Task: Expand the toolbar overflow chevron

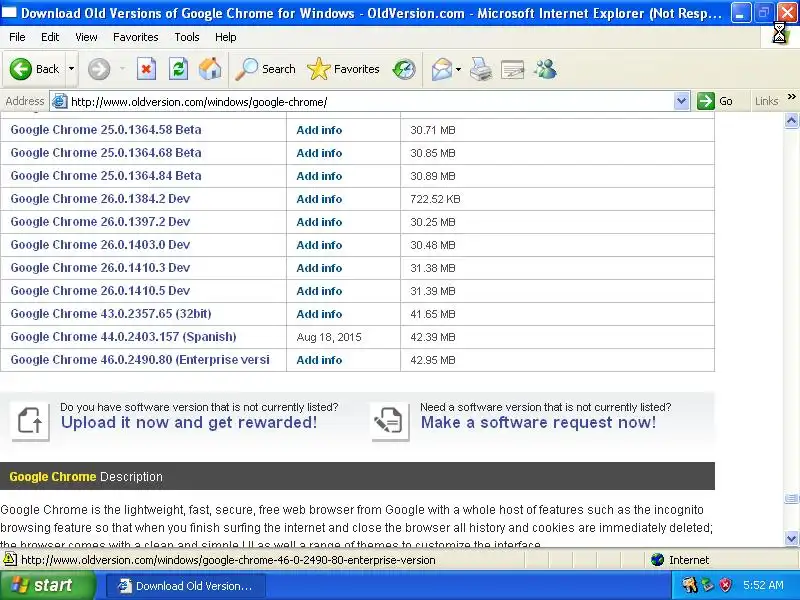Action: (x=791, y=96)
